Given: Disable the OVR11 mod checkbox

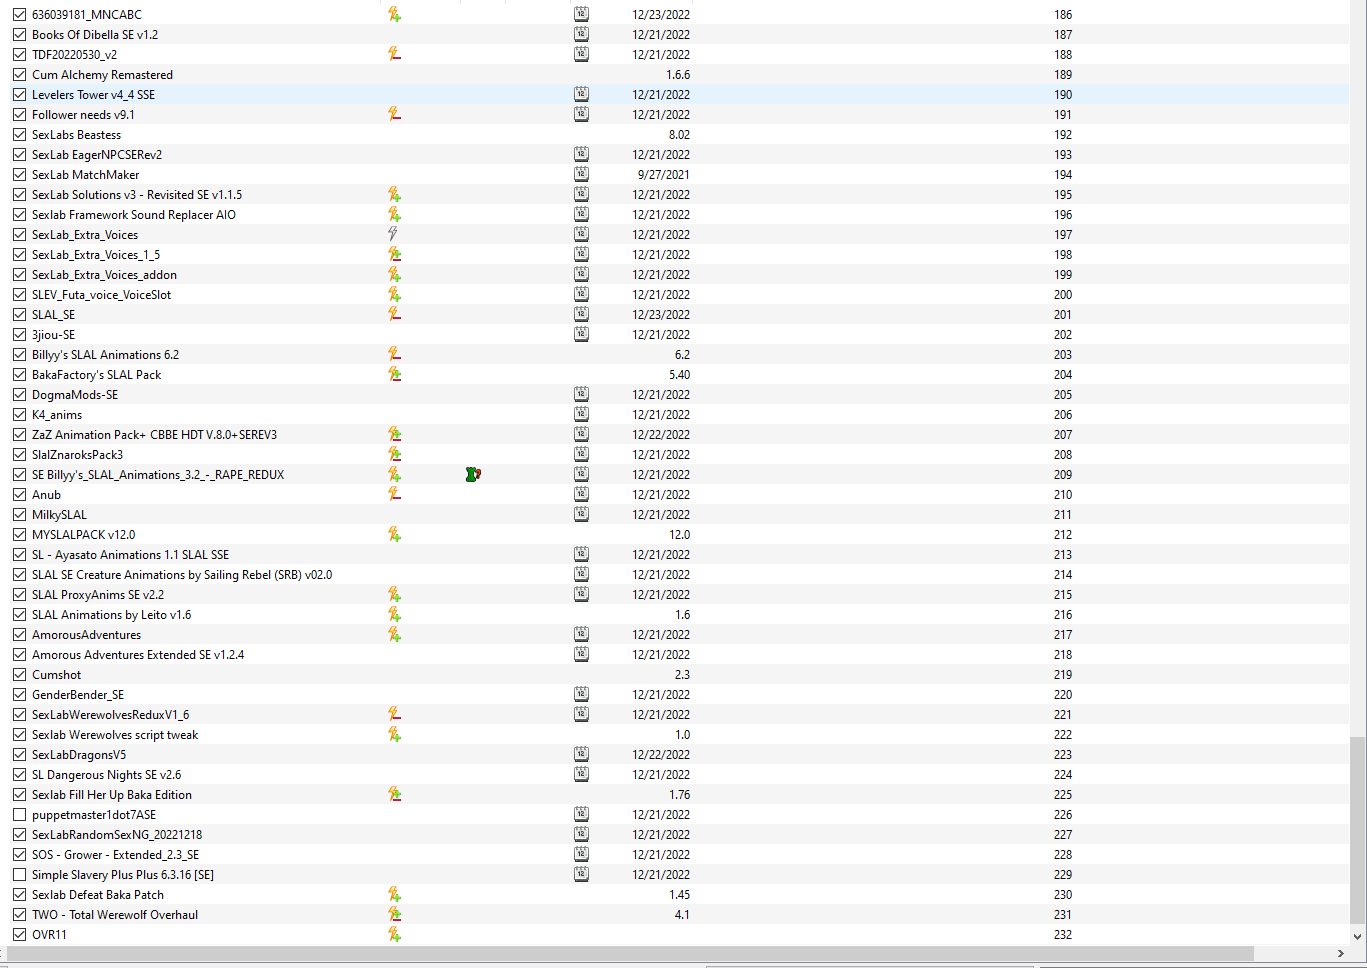Looking at the screenshot, I should coord(19,935).
